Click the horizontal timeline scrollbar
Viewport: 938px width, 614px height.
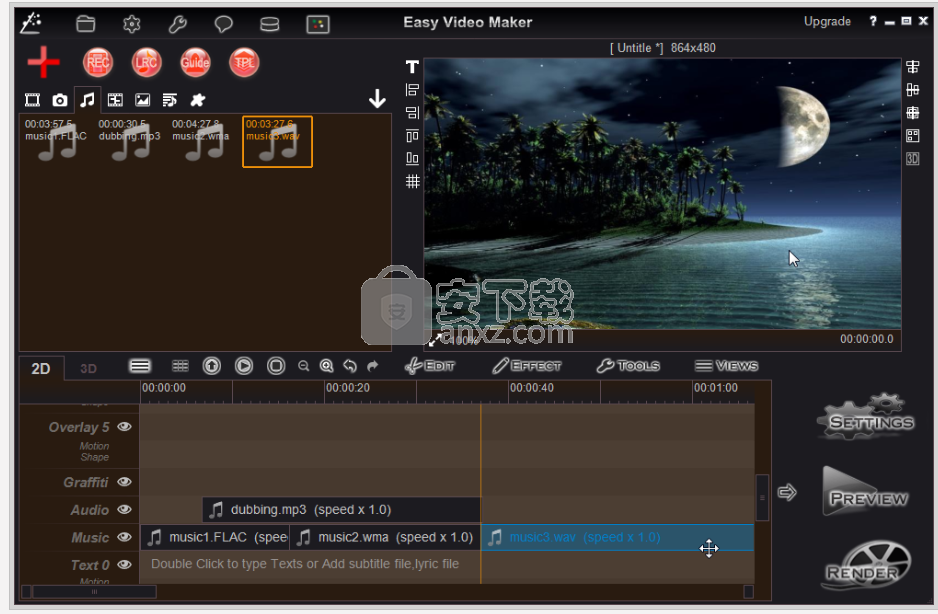pyautogui.click(x=94, y=592)
